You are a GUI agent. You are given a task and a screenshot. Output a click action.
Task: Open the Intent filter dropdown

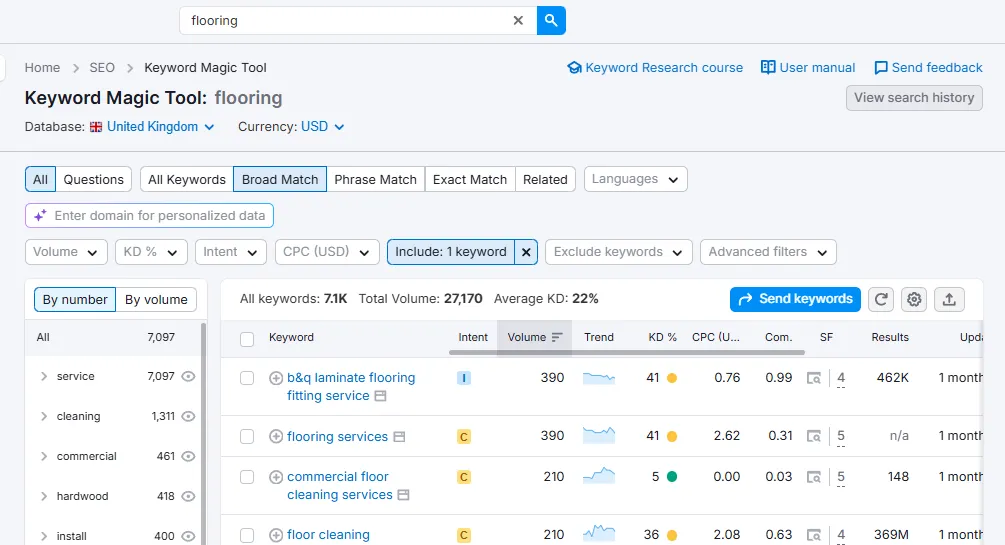(x=231, y=252)
